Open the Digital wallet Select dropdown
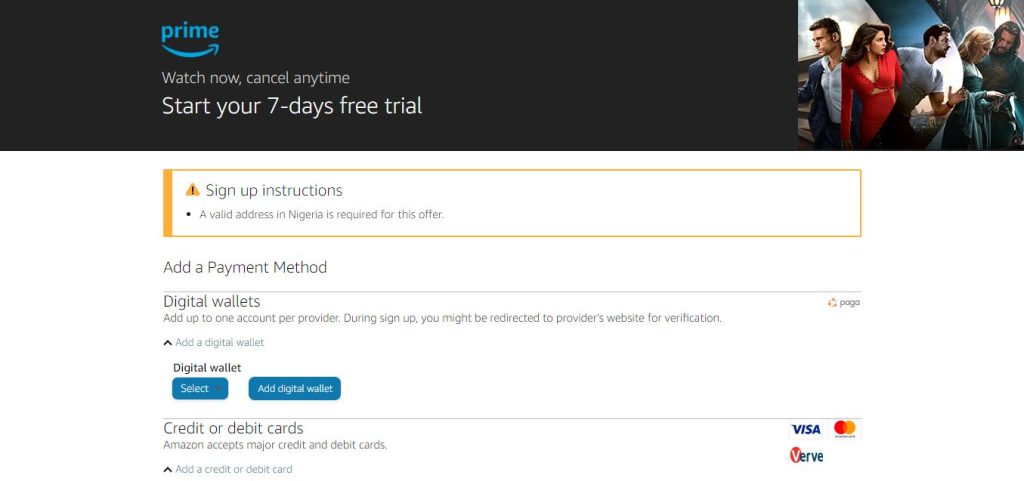1024x481 pixels. [x=200, y=388]
